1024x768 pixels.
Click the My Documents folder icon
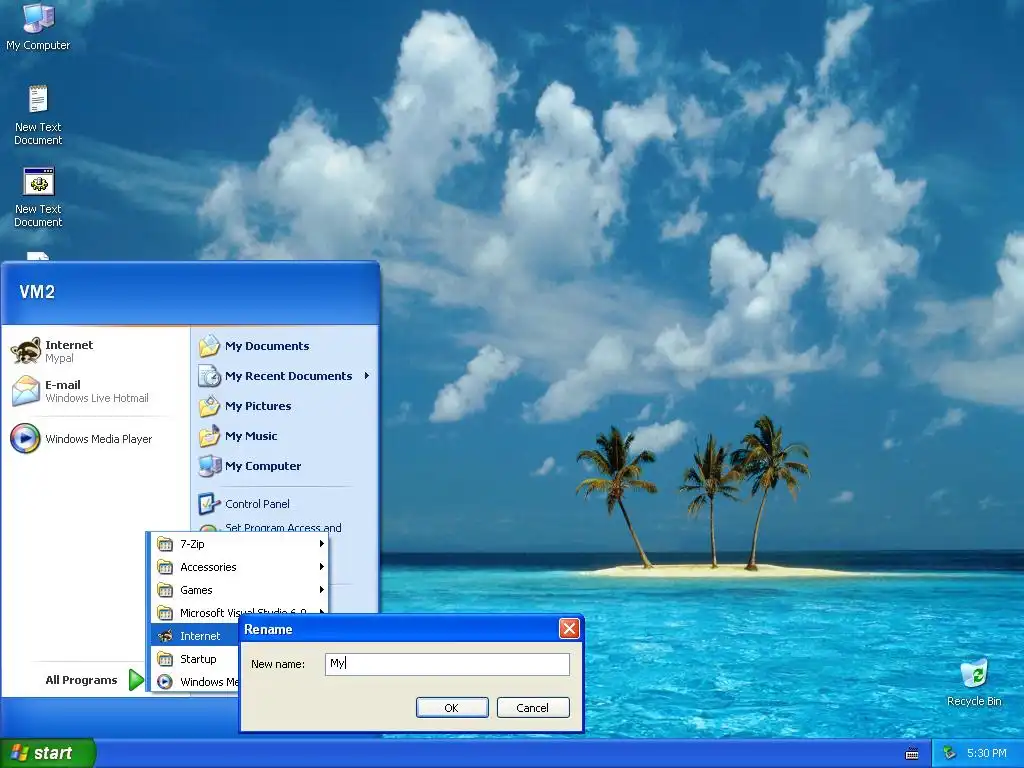pos(210,346)
